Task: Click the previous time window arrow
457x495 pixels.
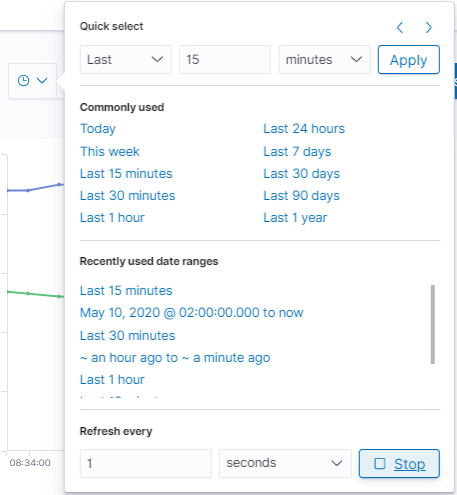Action: point(400,27)
